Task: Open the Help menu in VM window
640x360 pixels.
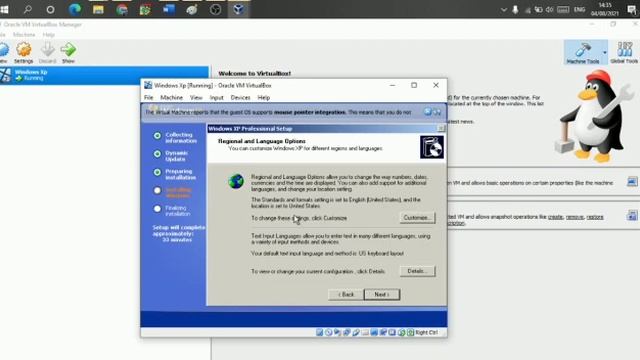Action: click(x=264, y=98)
